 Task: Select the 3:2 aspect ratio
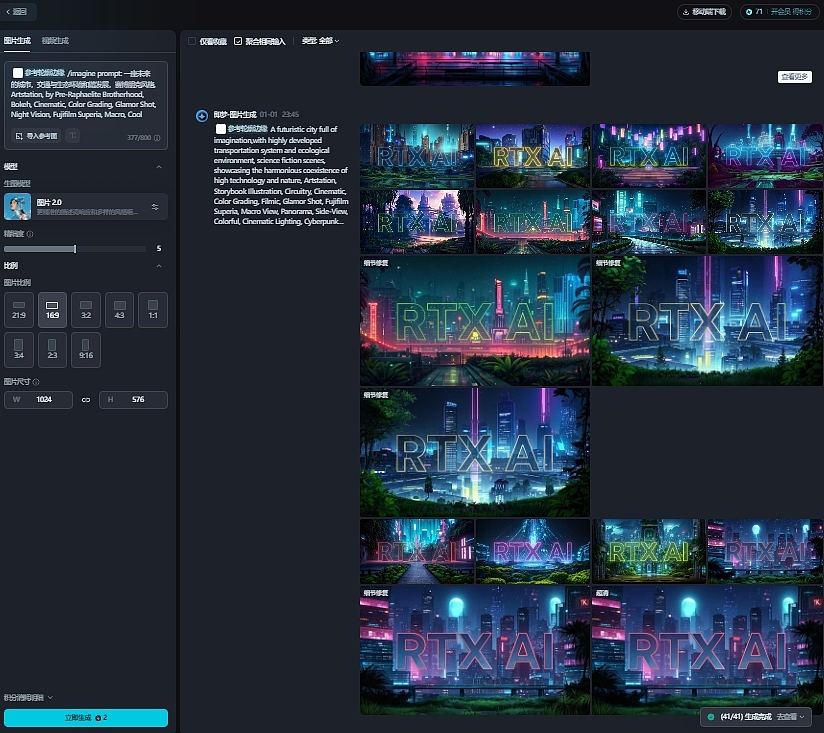point(86,310)
